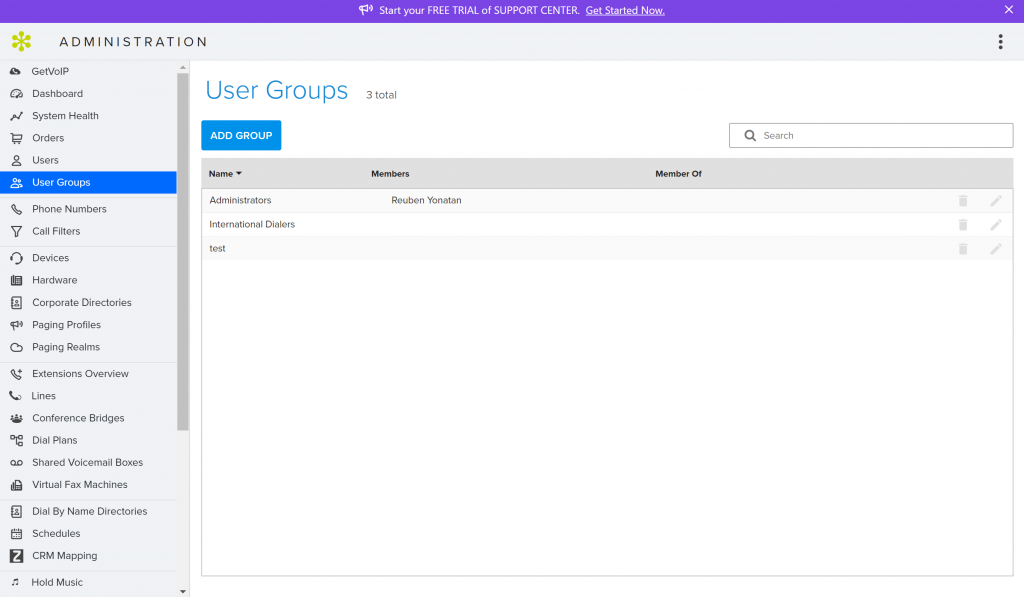Image resolution: width=1024 pixels, height=597 pixels.
Task: Open User Groups in sidebar
Action: pos(88,182)
